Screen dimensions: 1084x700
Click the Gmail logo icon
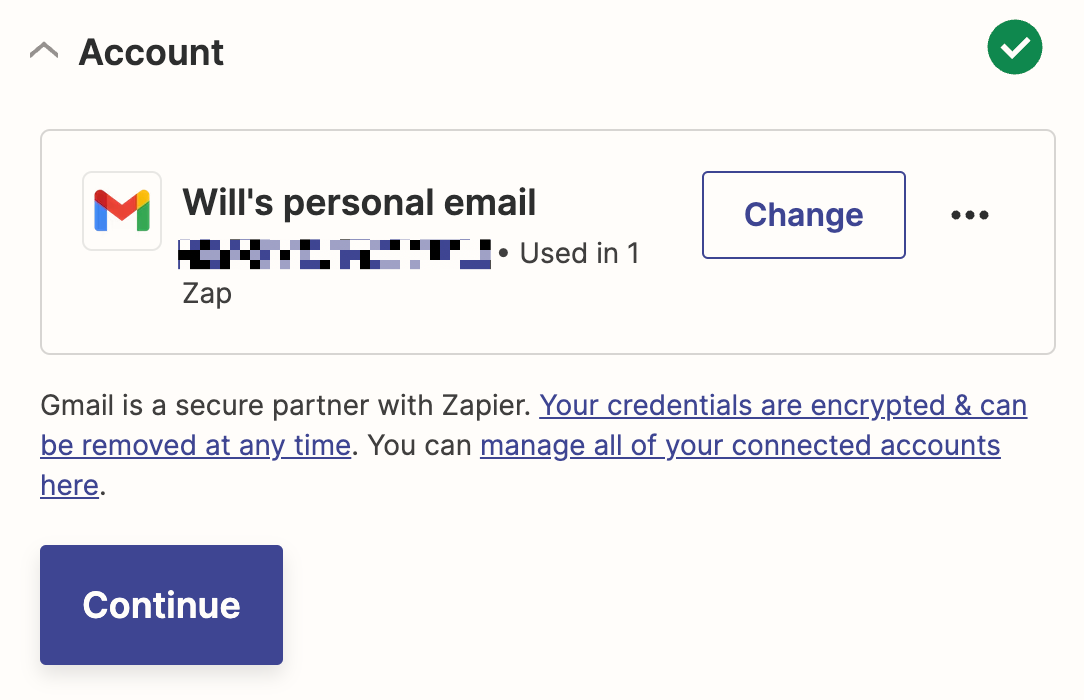pos(122,210)
